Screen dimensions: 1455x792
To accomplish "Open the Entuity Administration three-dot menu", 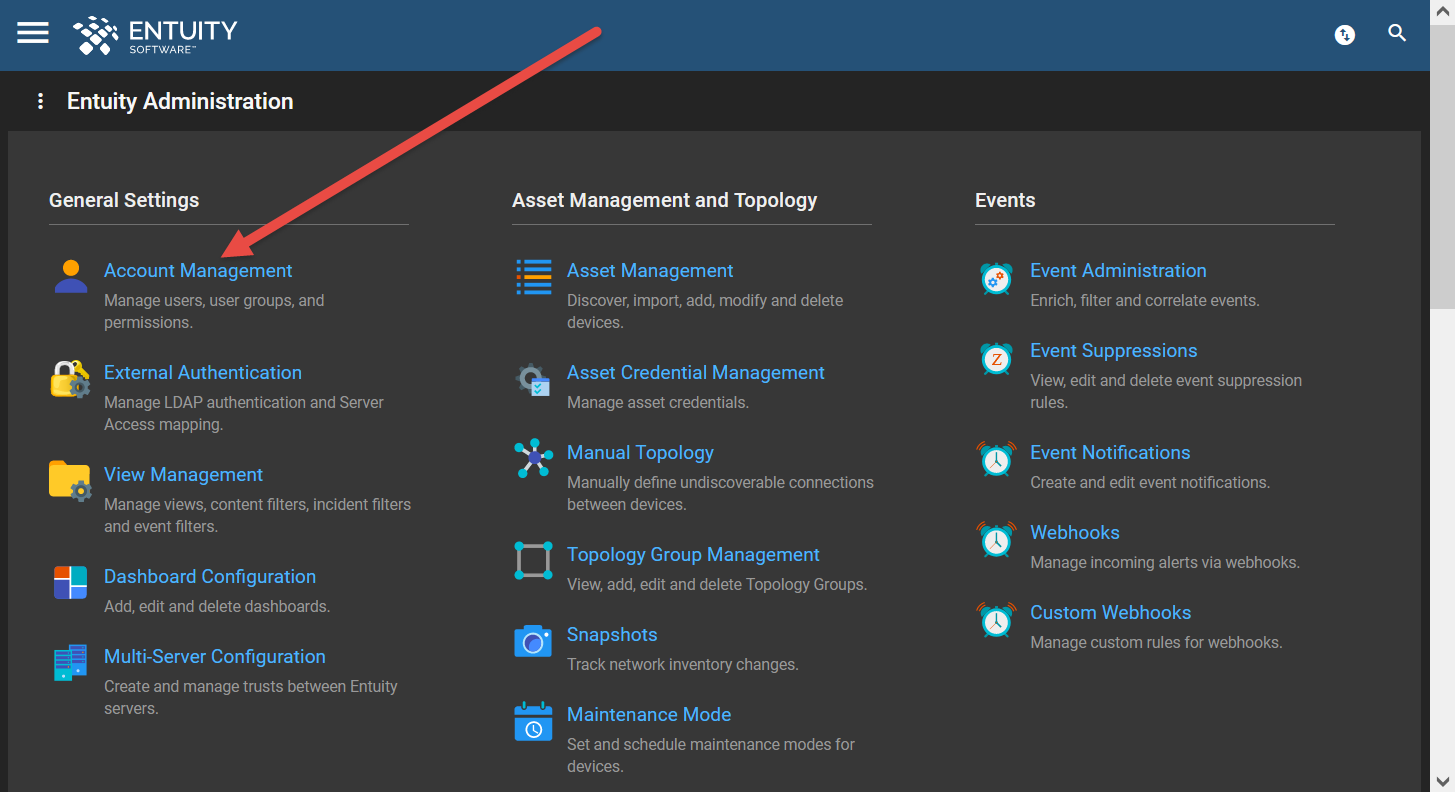I will click(40, 101).
